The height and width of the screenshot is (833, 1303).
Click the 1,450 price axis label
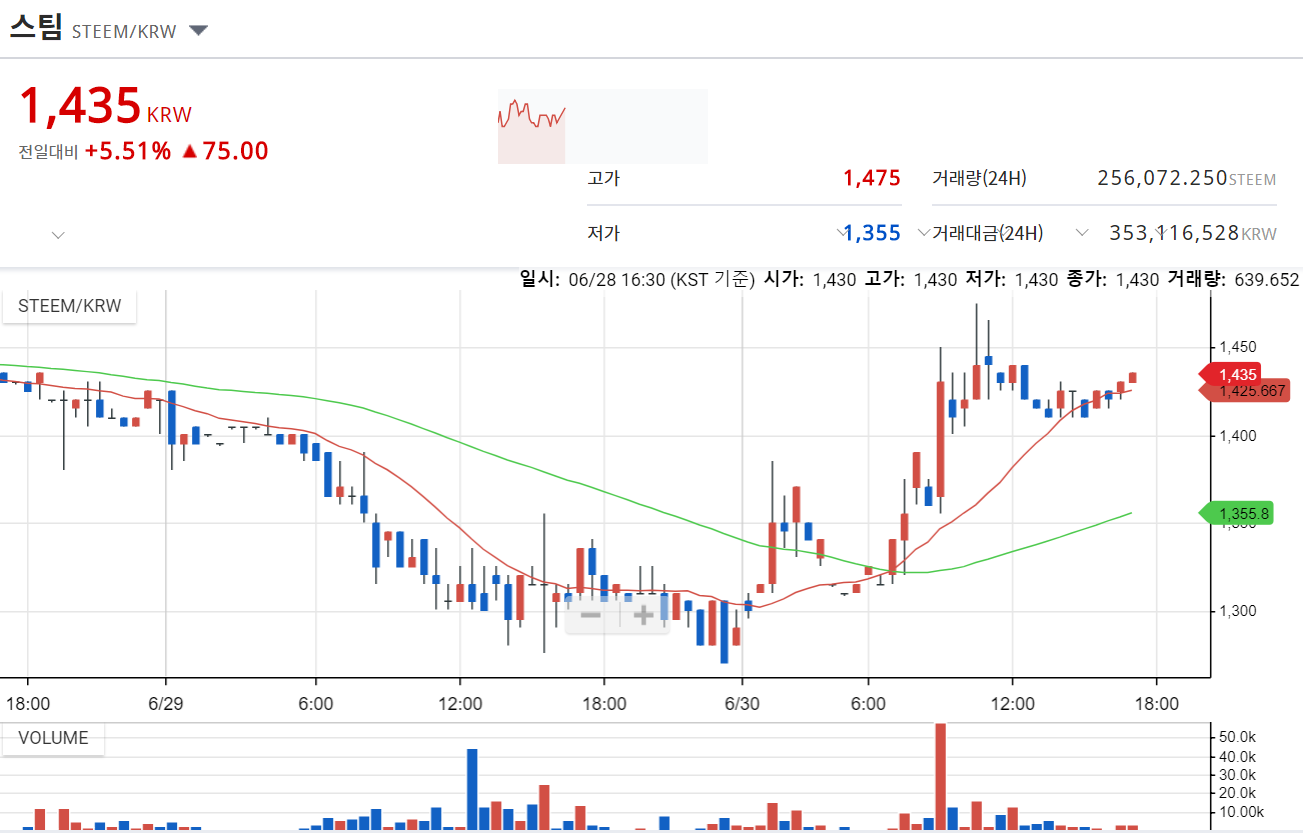pos(1238,347)
